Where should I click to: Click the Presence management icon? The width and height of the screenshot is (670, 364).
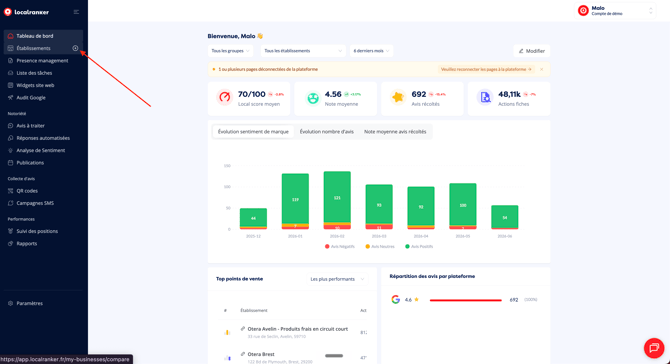point(11,61)
